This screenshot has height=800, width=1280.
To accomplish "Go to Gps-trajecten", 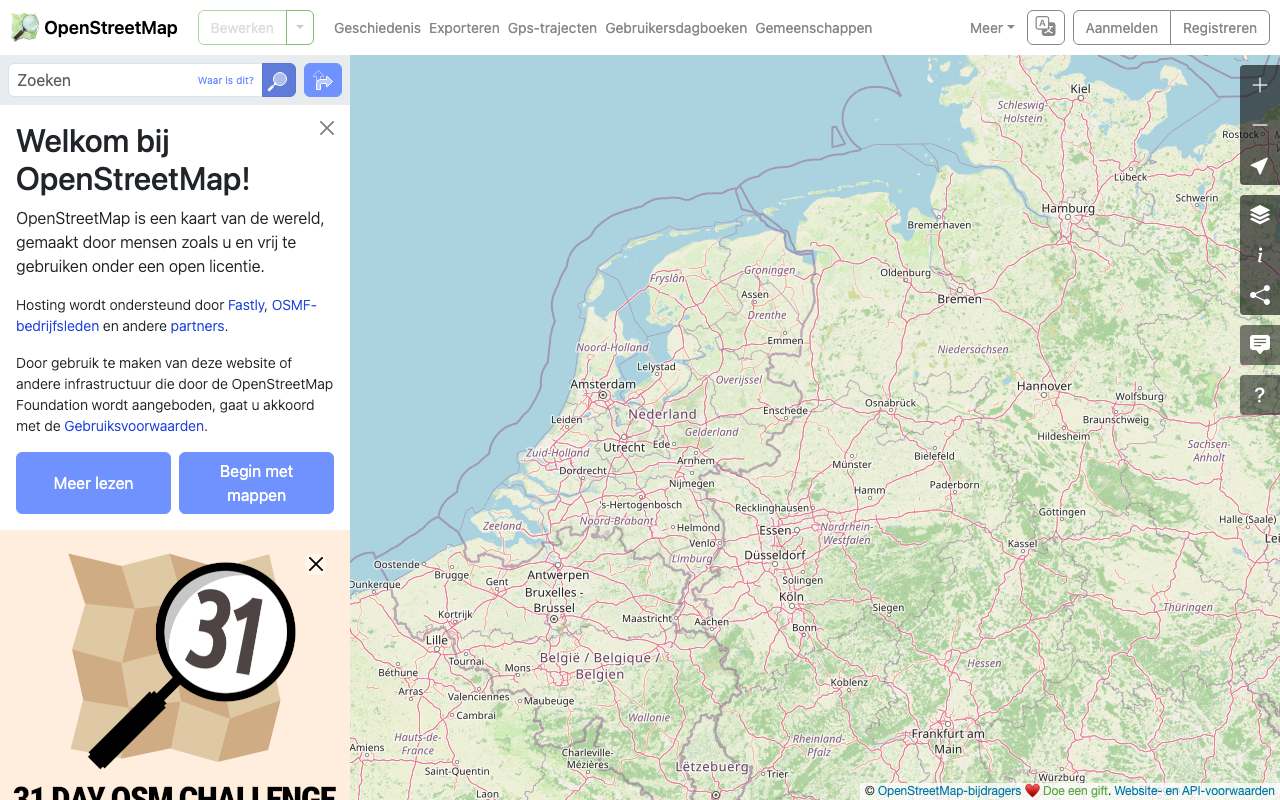I will (552, 28).
